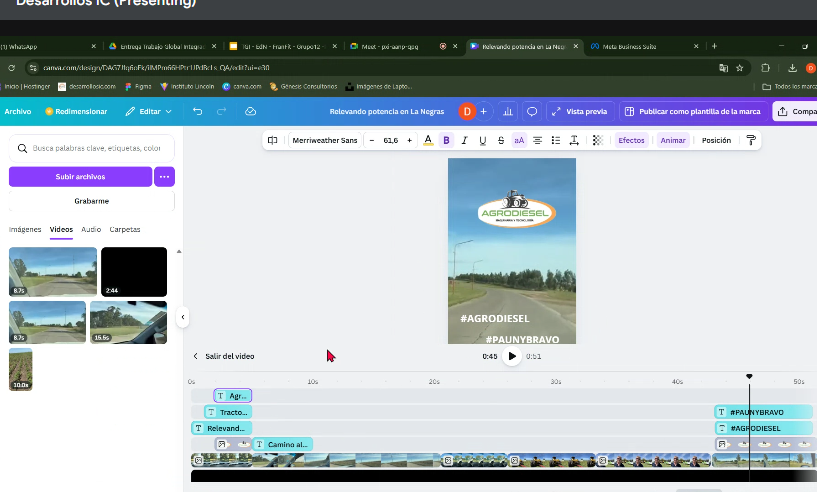The image size is (817, 492).
Task: Toggle italic text formatting
Action: click(465, 140)
